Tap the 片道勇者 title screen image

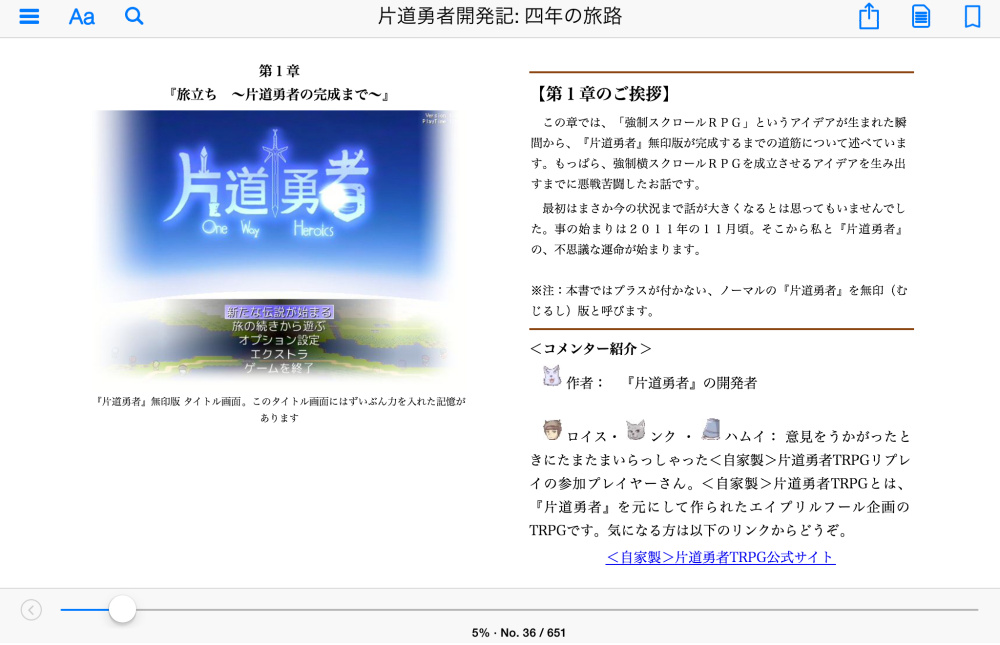(277, 245)
